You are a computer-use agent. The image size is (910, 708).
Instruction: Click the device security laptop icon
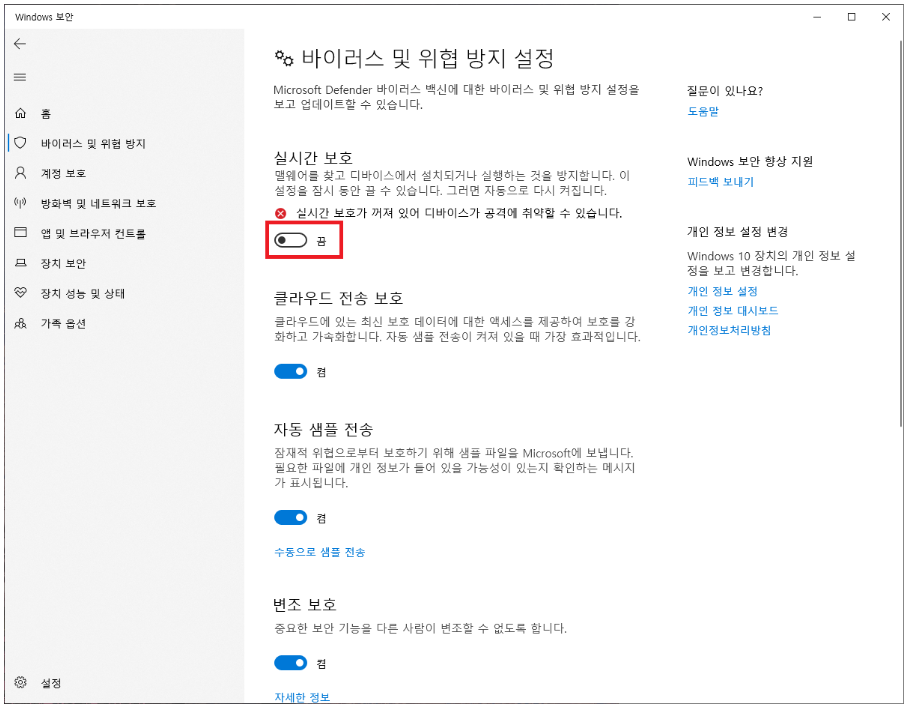click(x=20, y=263)
